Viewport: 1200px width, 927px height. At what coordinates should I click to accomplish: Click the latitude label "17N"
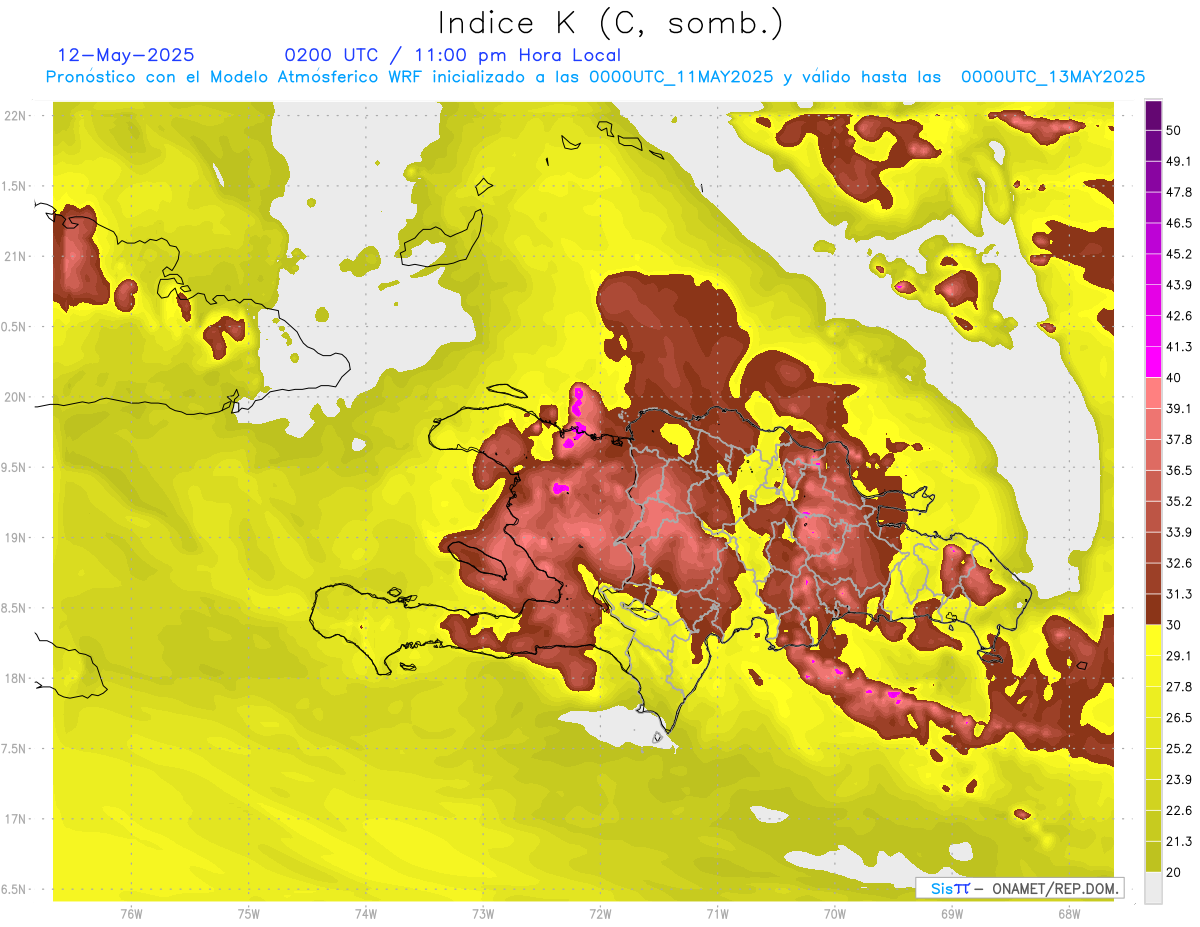pyautogui.click(x=15, y=819)
